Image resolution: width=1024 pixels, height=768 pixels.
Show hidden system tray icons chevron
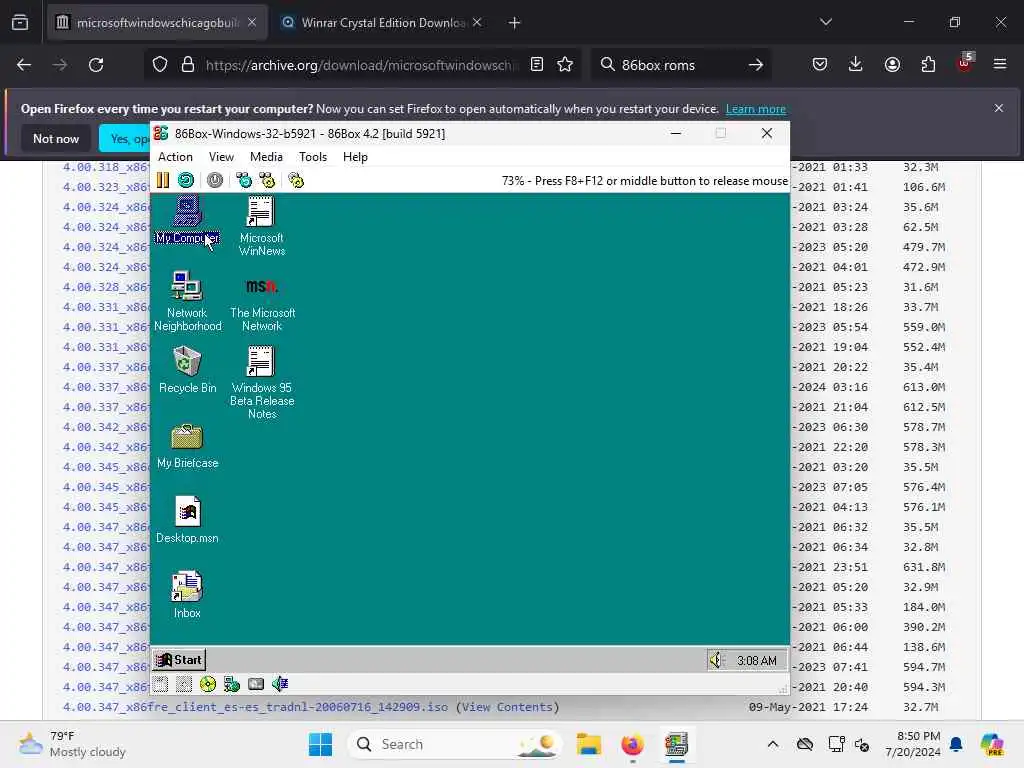[773, 744]
